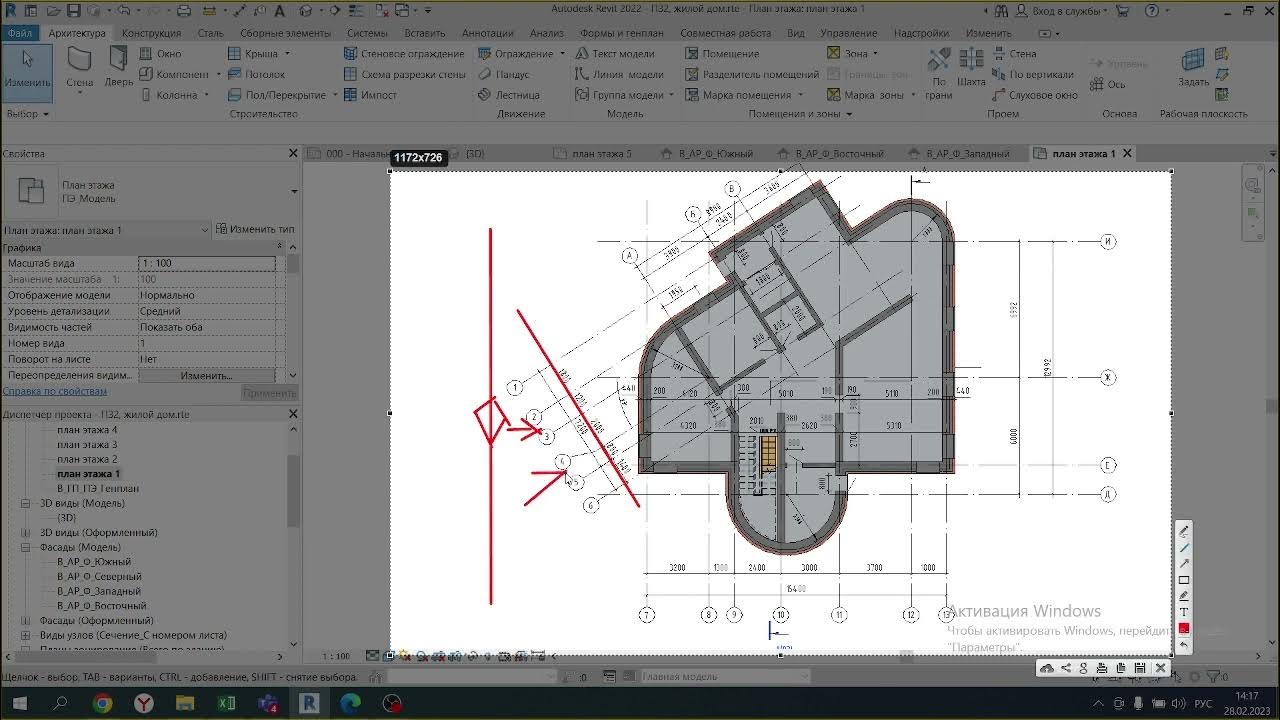This screenshot has height=720, width=1280.
Task: Close the план этажа 1 view tab
Action: click(1127, 154)
